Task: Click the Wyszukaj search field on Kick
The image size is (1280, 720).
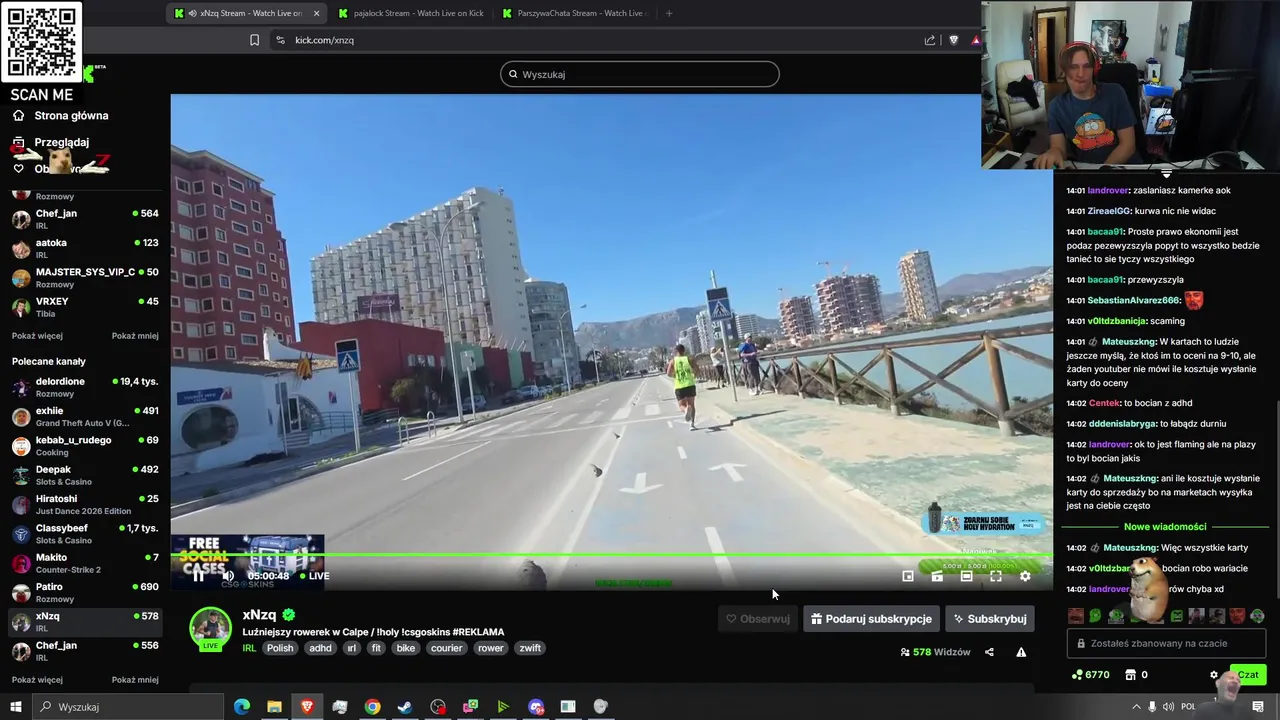Action: coord(640,74)
